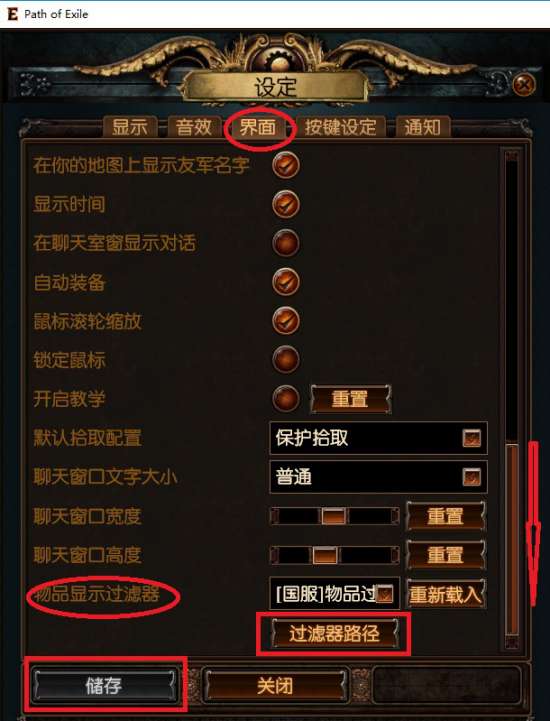The width and height of the screenshot is (550, 721).
Task: Click the round X close icon of the settings panel
Action: [524, 84]
